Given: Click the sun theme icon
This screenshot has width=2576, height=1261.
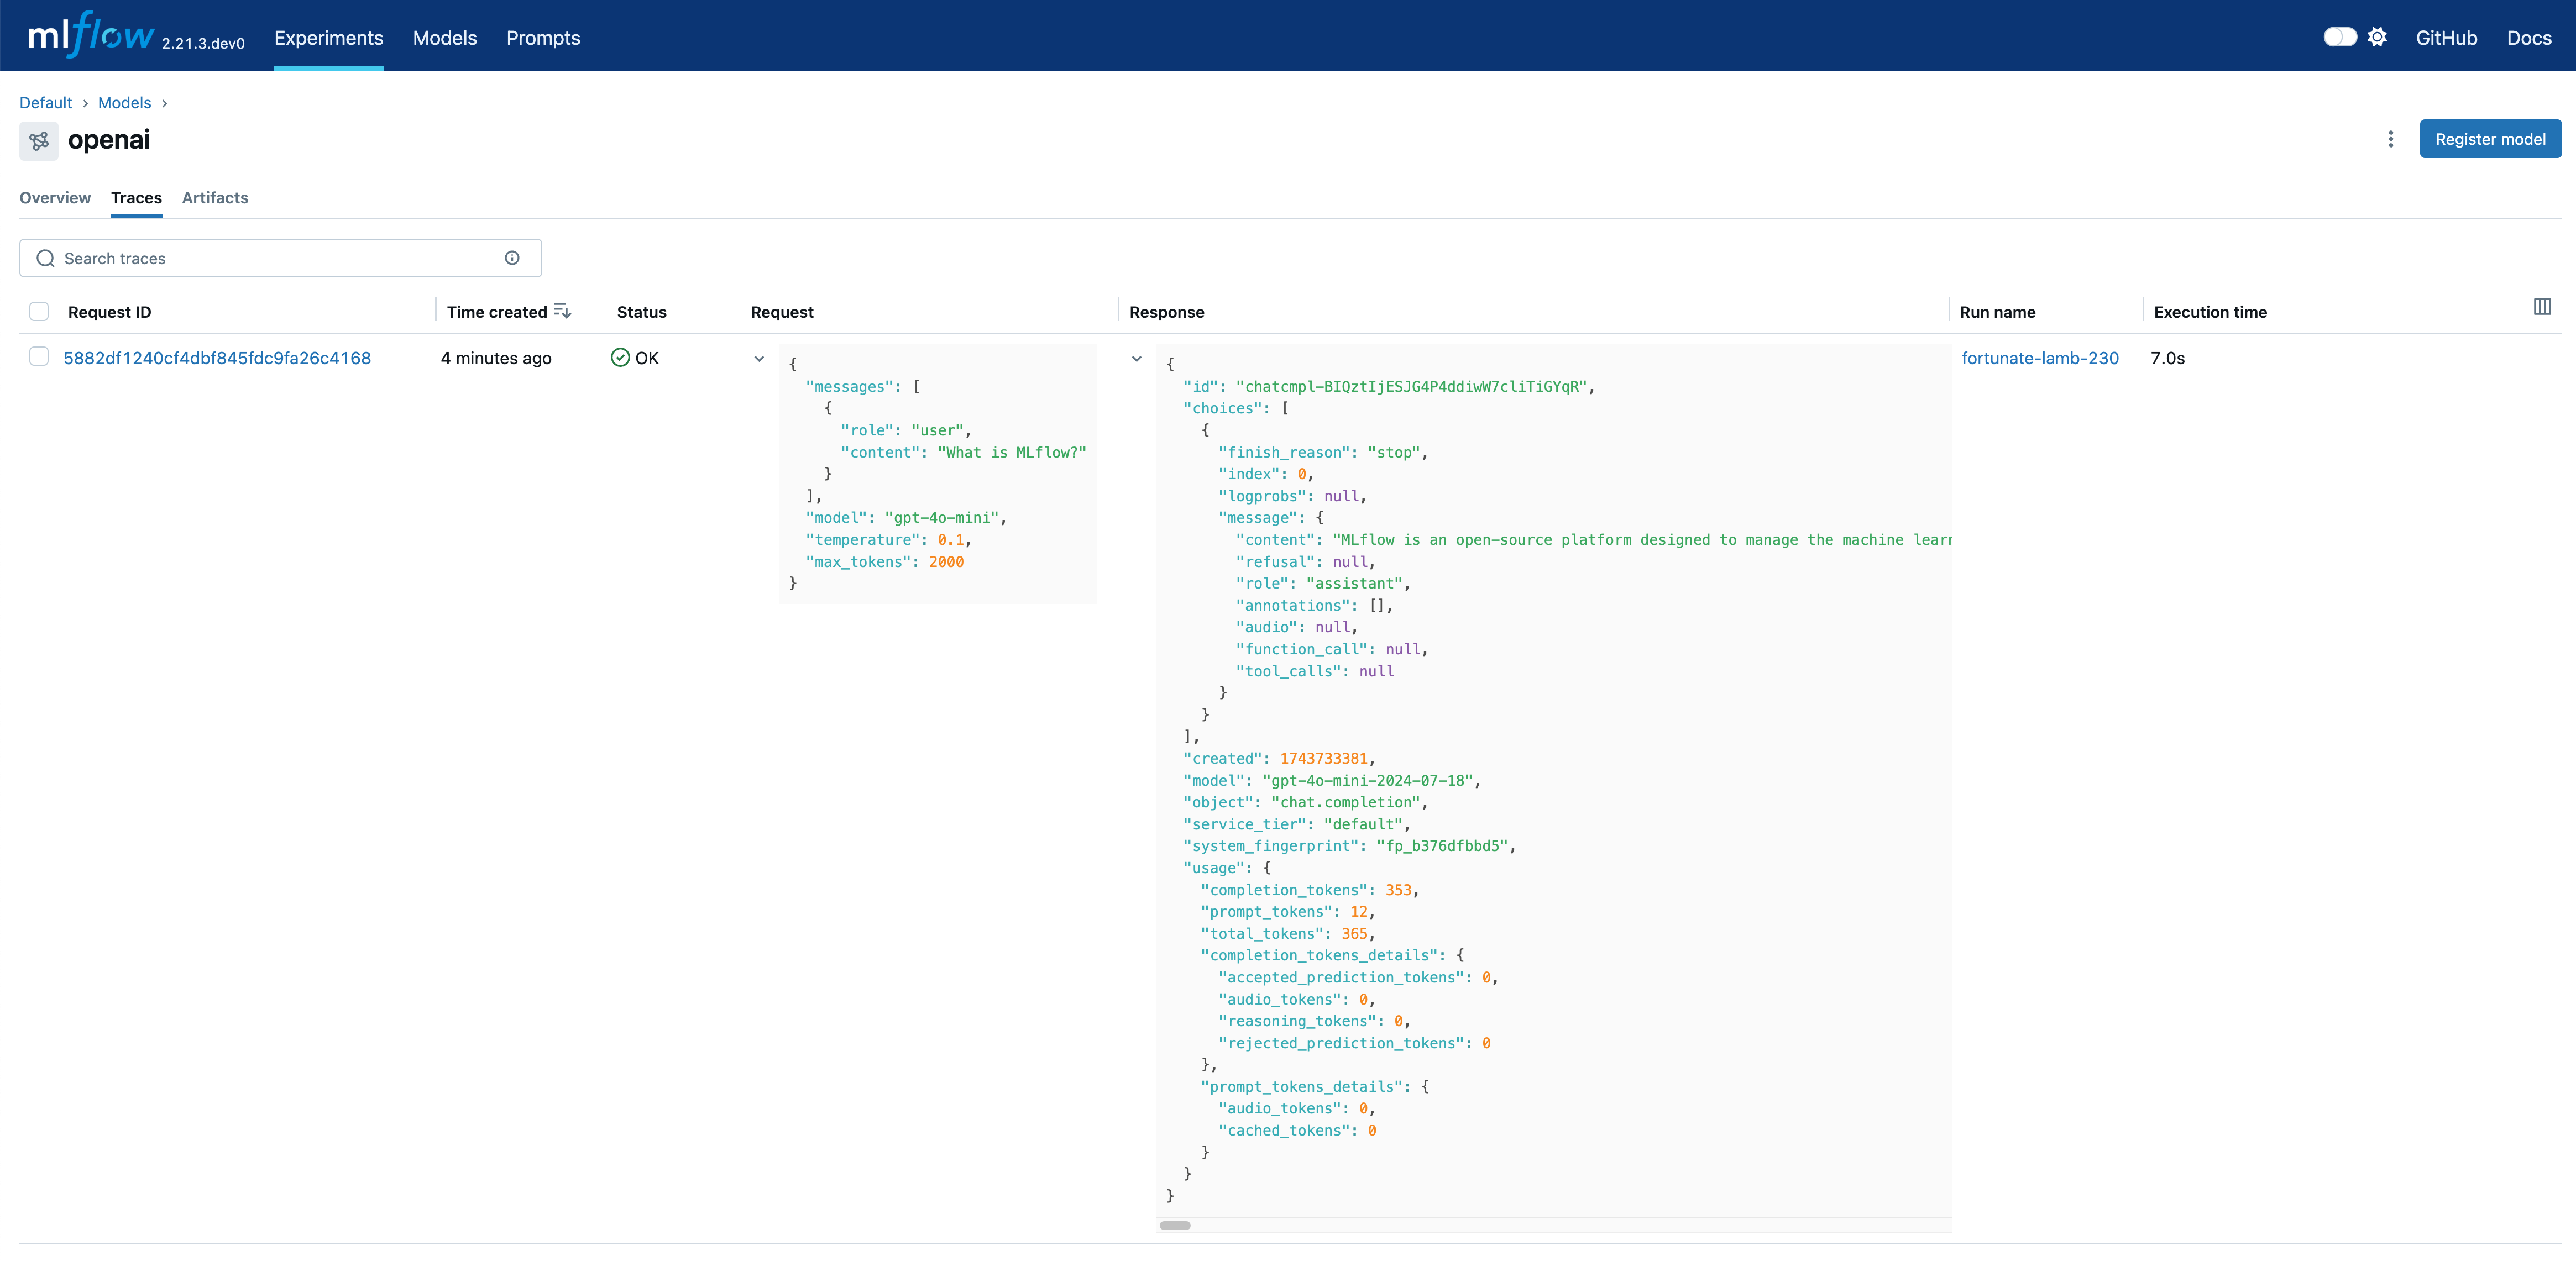Looking at the screenshot, I should click(2377, 37).
